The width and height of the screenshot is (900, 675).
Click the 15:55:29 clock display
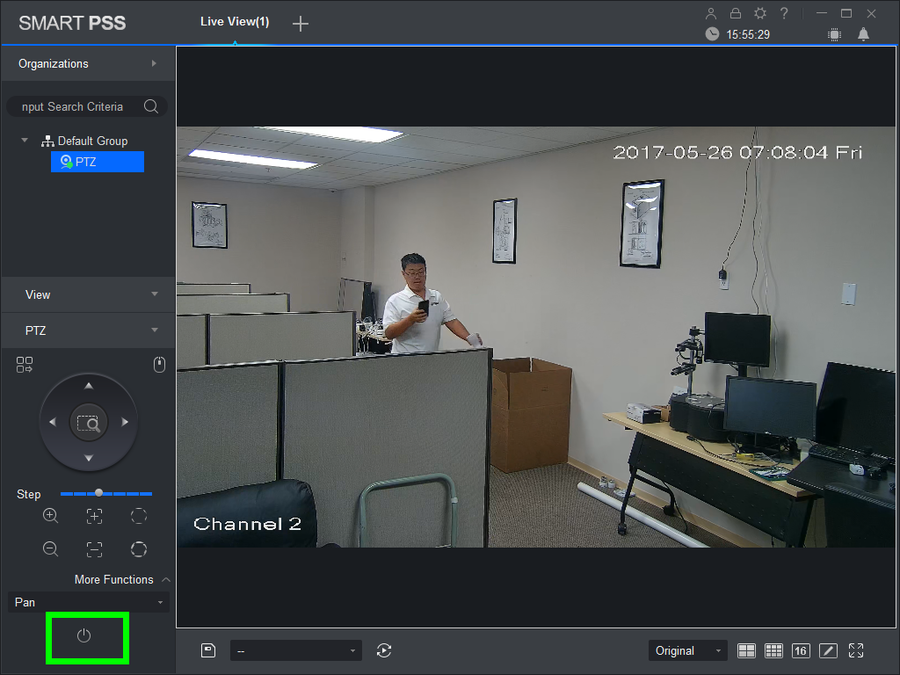pyautogui.click(x=747, y=34)
